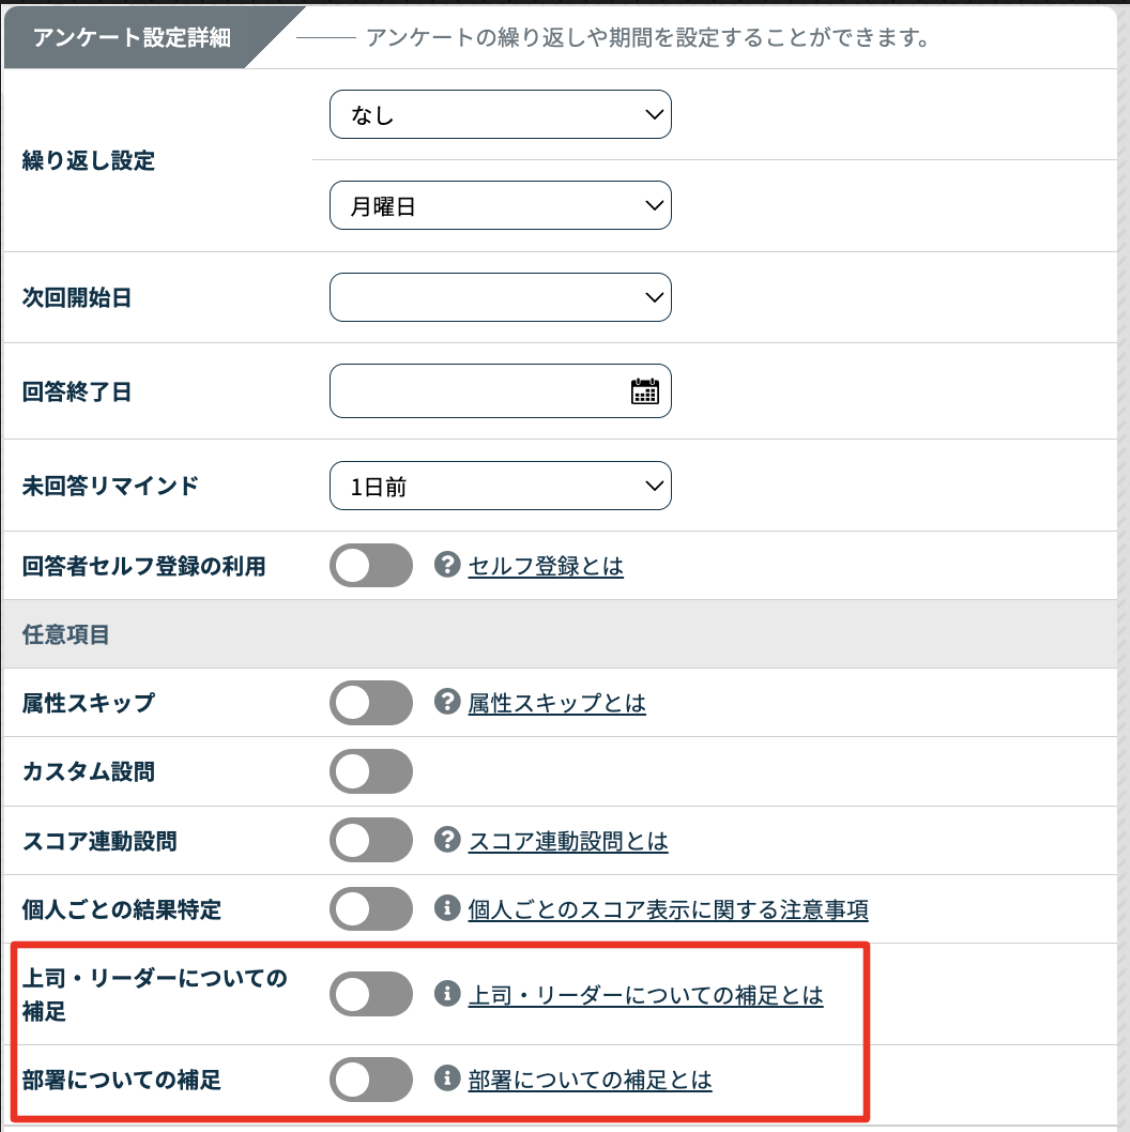Click the カスタム設問 label
1130x1132 pixels.
tap(88, 772)
